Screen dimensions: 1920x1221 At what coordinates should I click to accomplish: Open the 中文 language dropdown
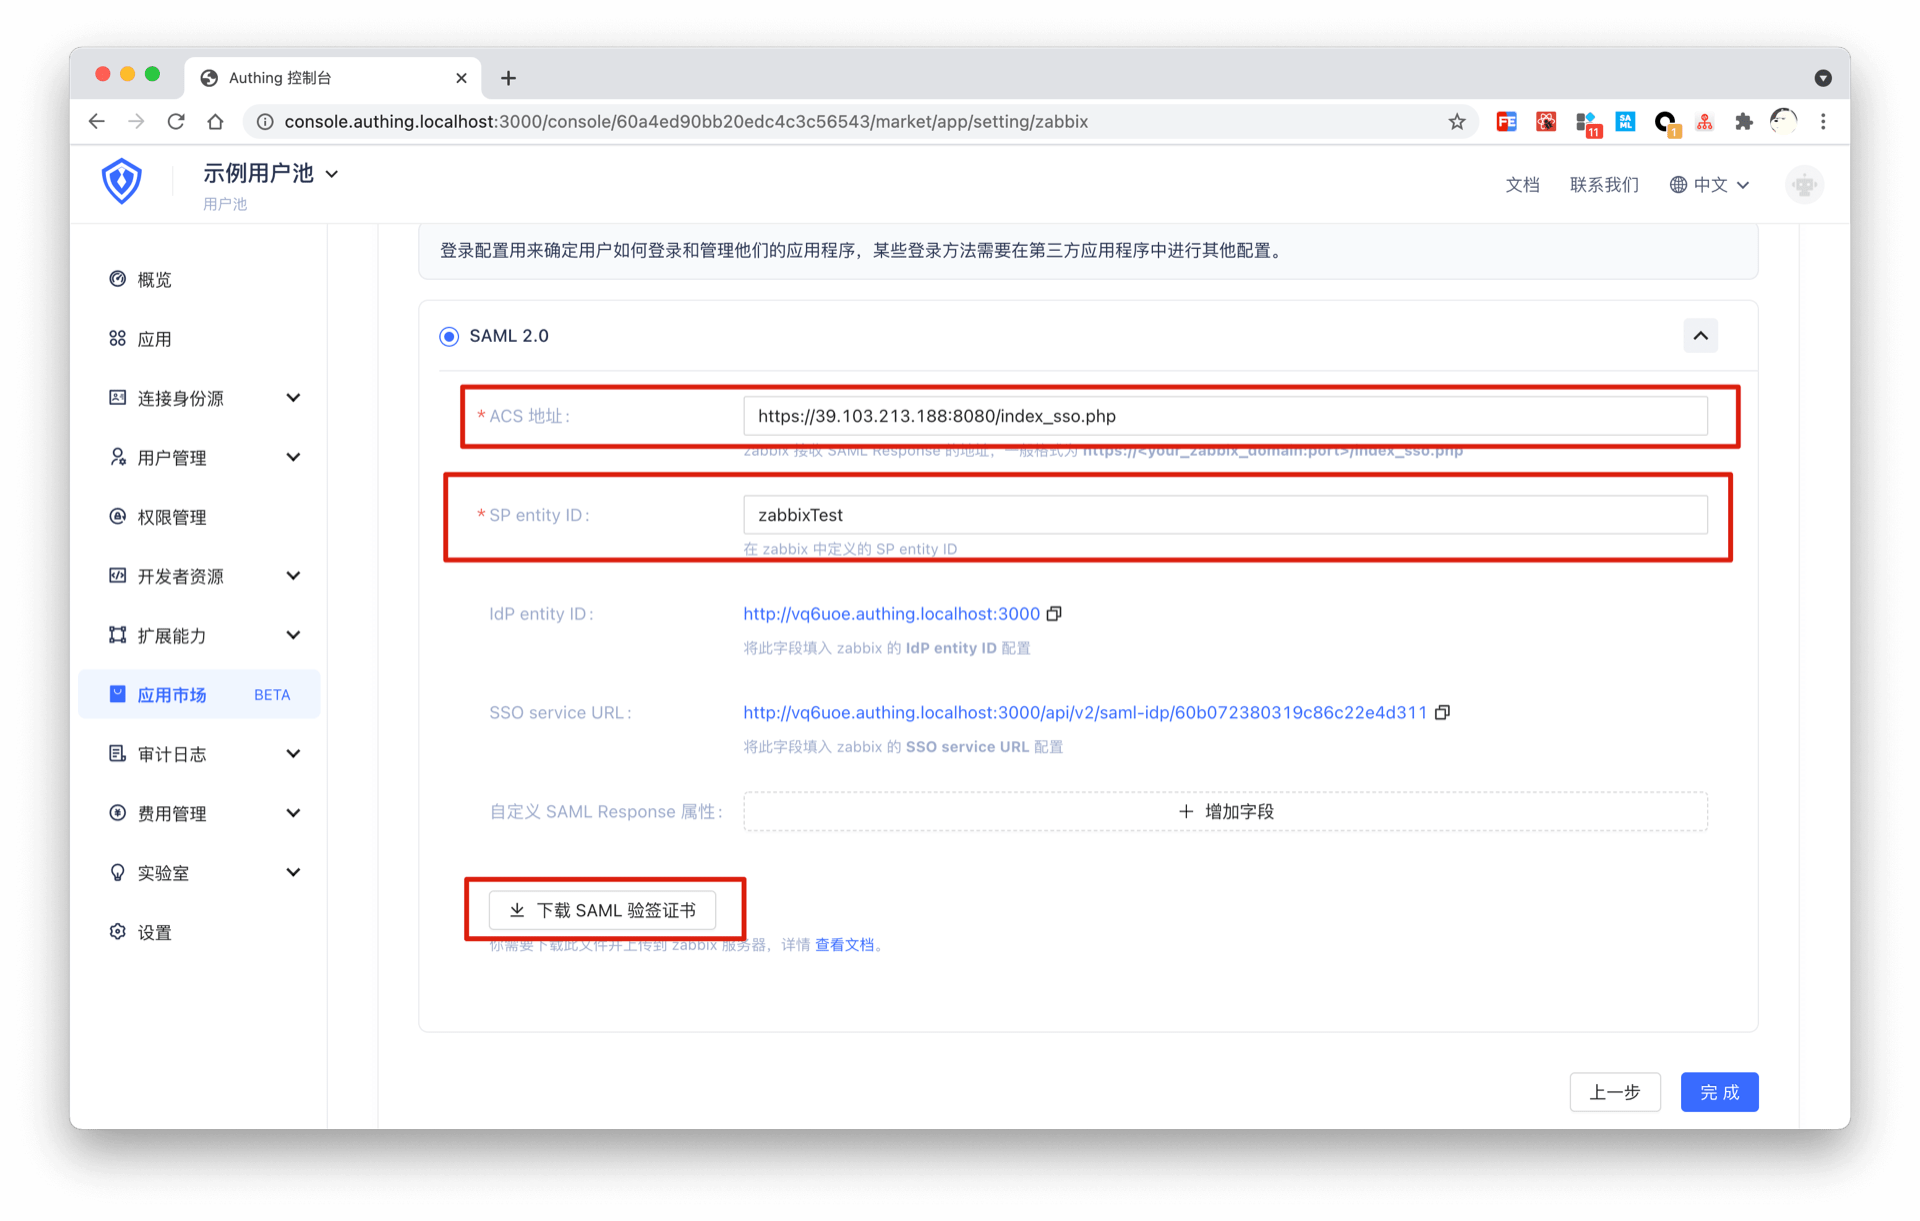point(1710,185)
